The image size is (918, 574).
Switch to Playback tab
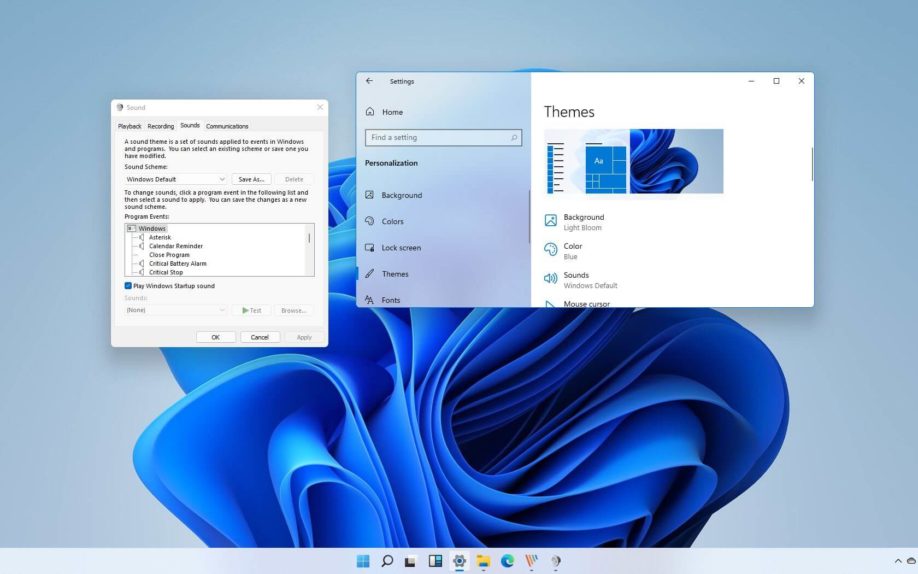(x=129, y=126)
